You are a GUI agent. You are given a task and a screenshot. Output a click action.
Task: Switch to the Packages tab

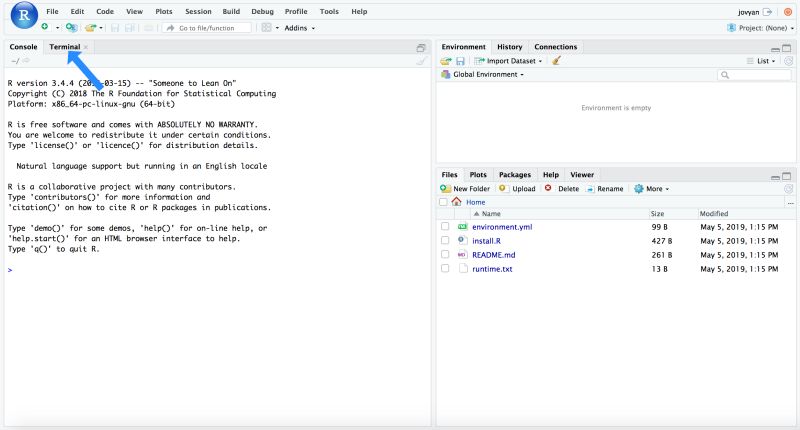pyautogui.click(x=515, y=174)
